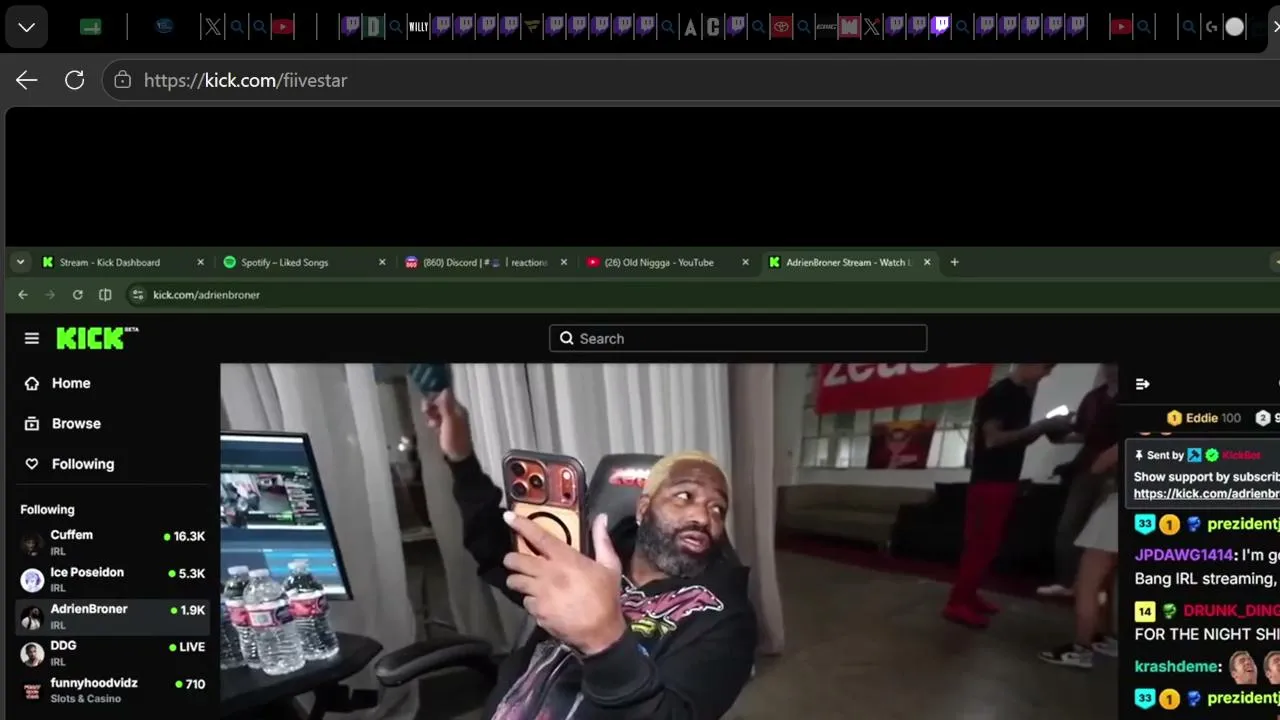Open the DDG channel marked LIVE

[113, 654]
